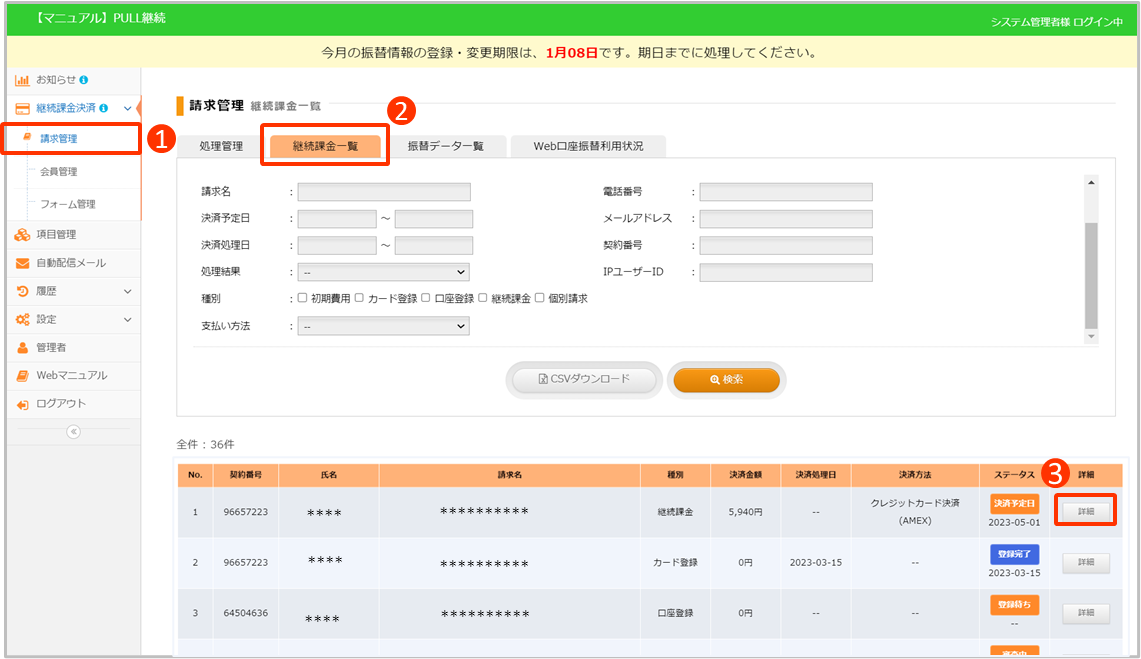Click the CSVダウンロード button
Viewport: 1141px width, 659px height.
click(x=584, y=380)
